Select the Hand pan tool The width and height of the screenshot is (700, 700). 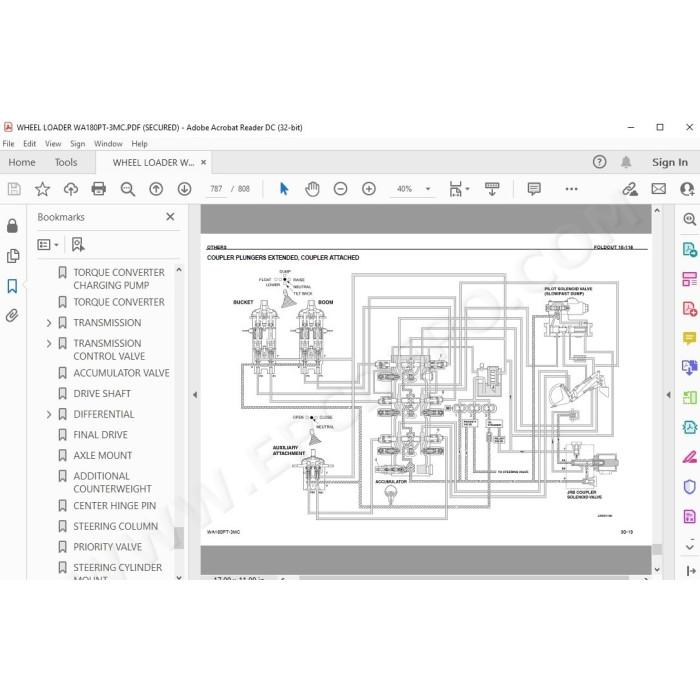[x=312, y=189]
